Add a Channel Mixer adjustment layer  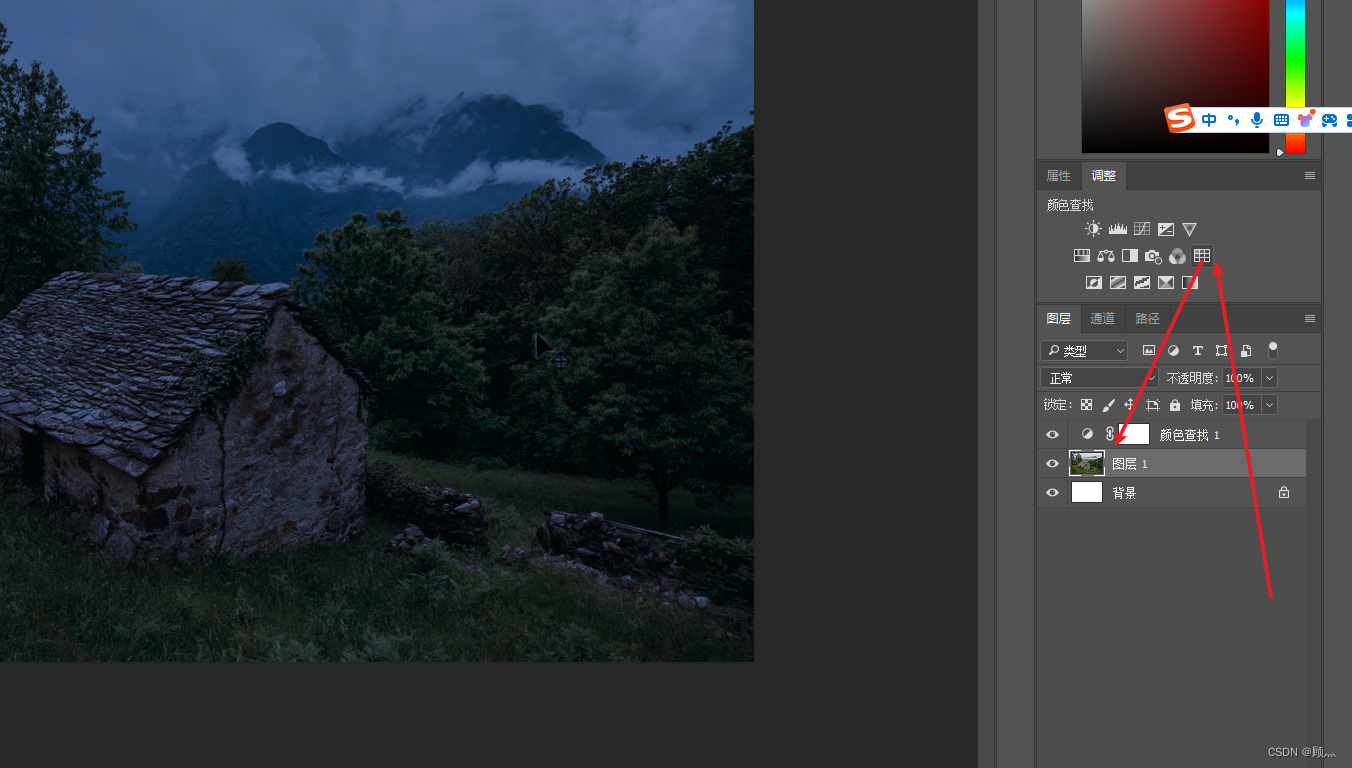pyautogui.click(x=1177, y=256)
